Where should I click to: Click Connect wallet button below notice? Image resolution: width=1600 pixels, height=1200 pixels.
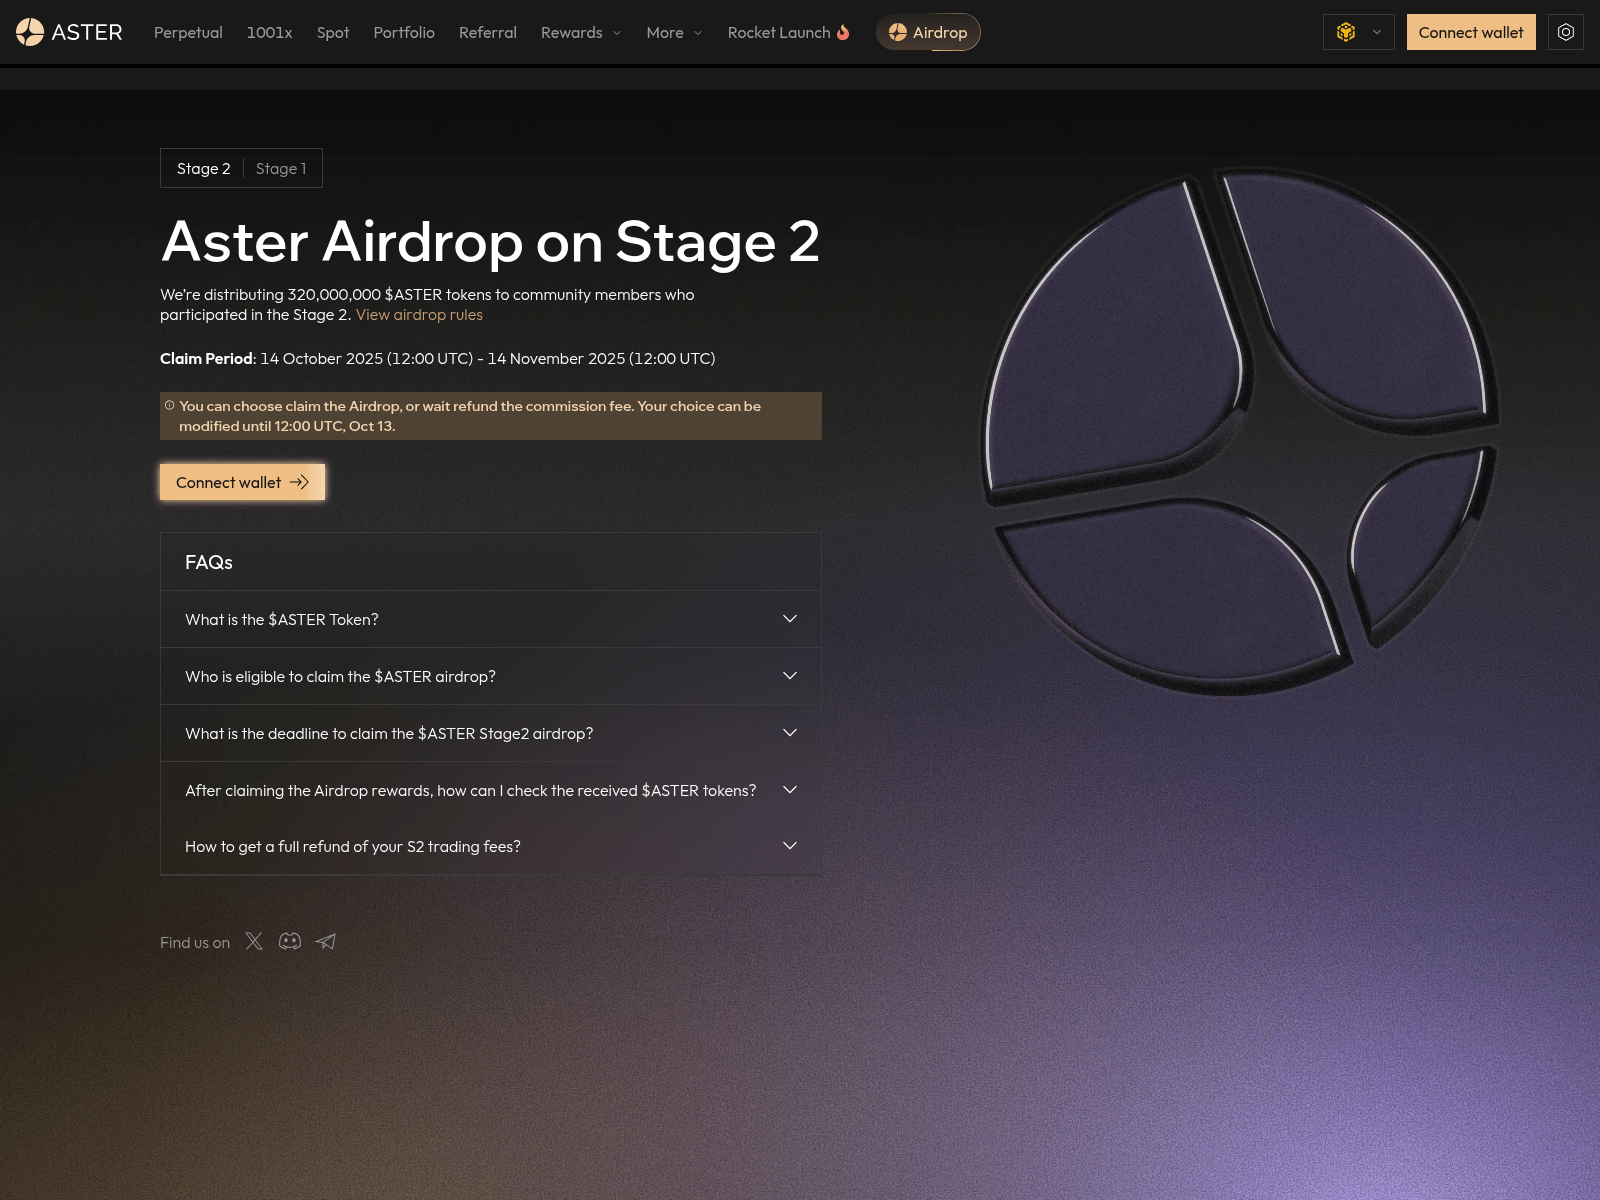click(242, 482)
